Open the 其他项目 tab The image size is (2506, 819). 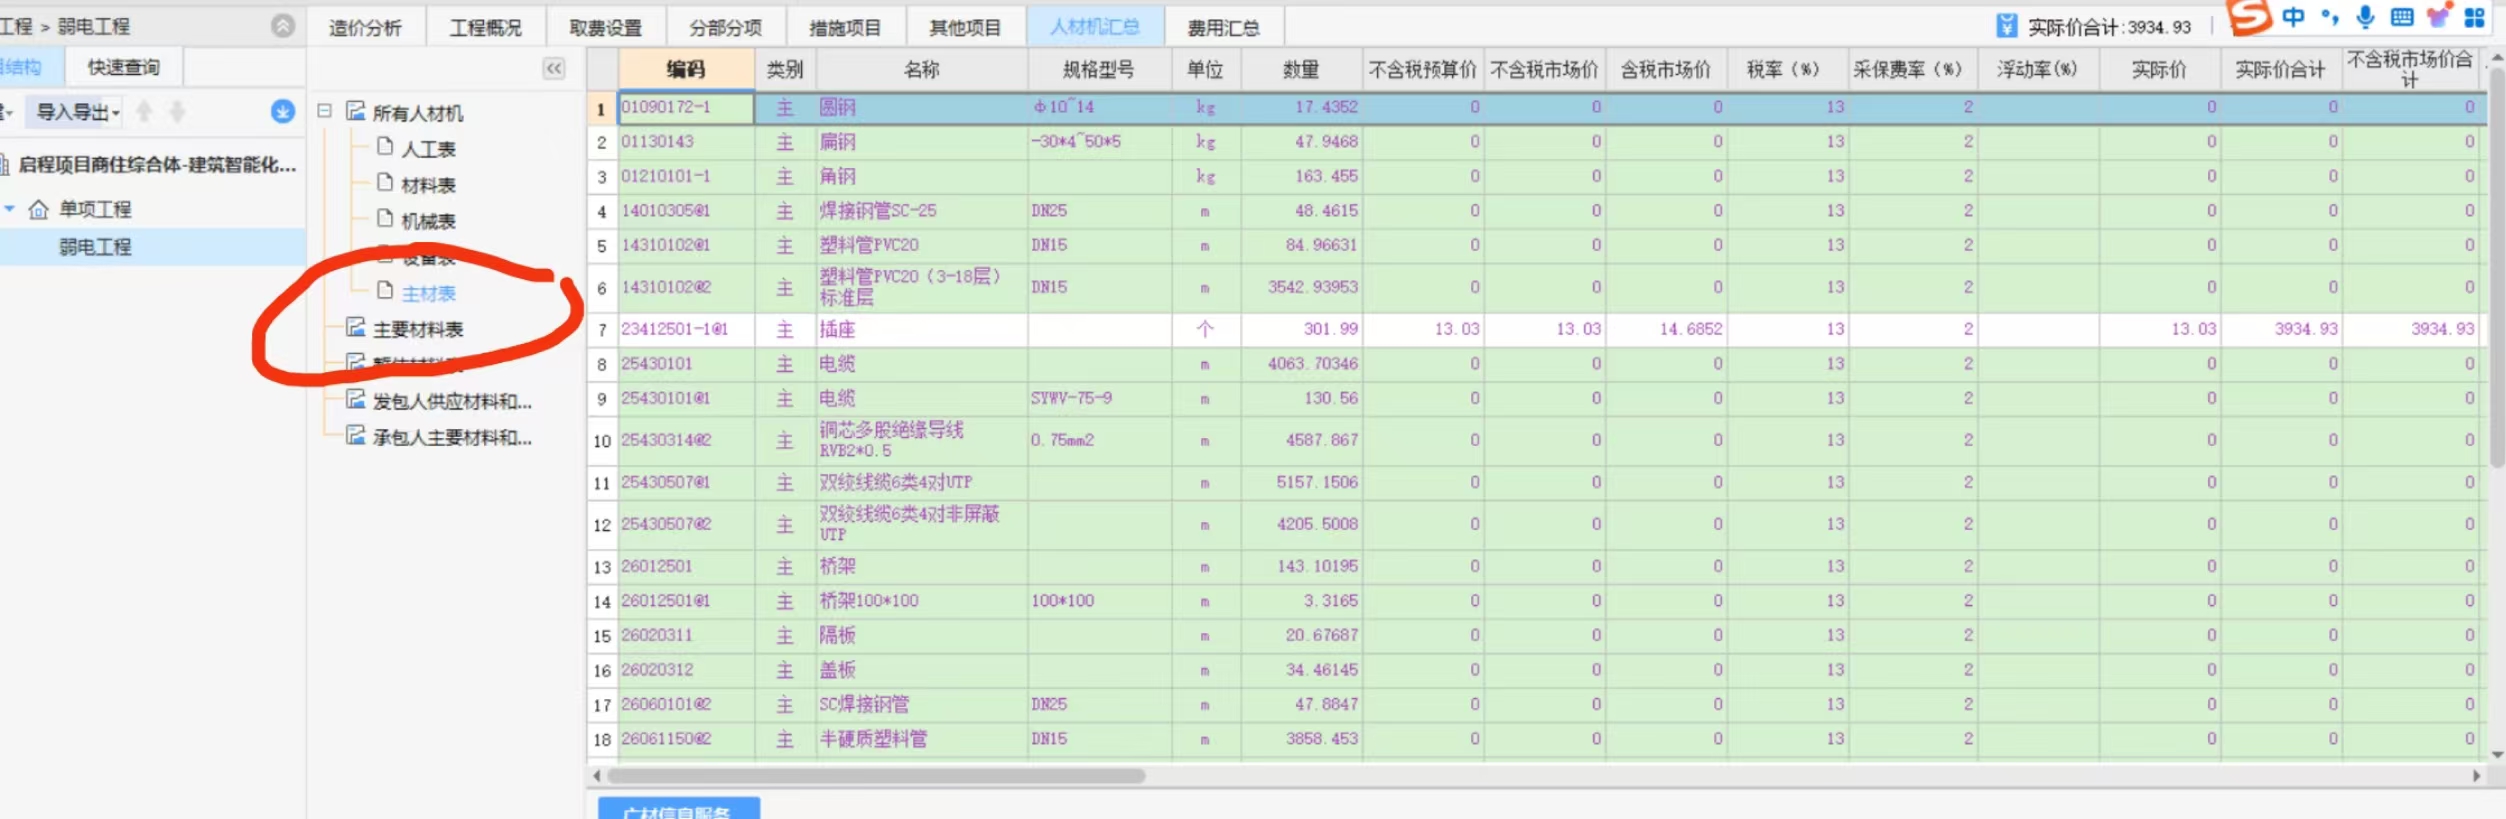[x=965, y=27]
